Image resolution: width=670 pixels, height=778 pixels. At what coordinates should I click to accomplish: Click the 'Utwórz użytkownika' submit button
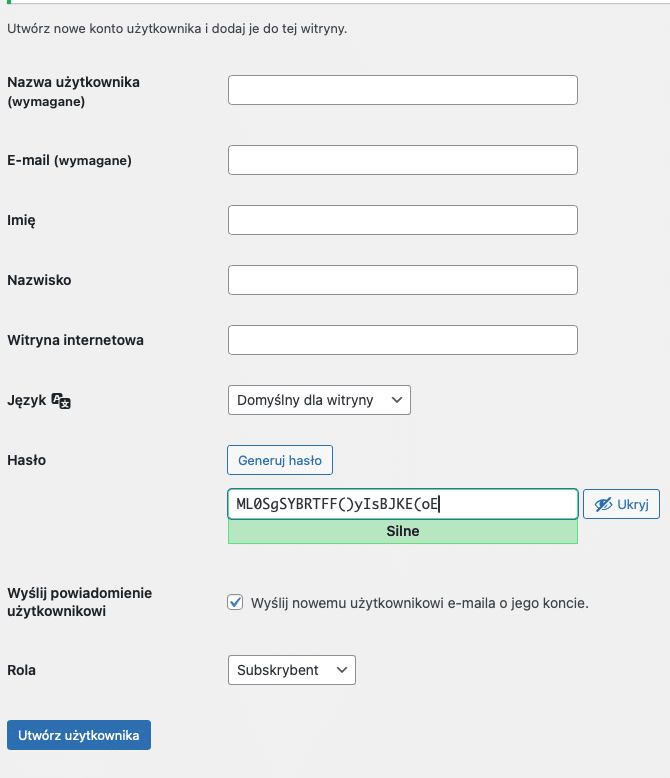point(79,735)
